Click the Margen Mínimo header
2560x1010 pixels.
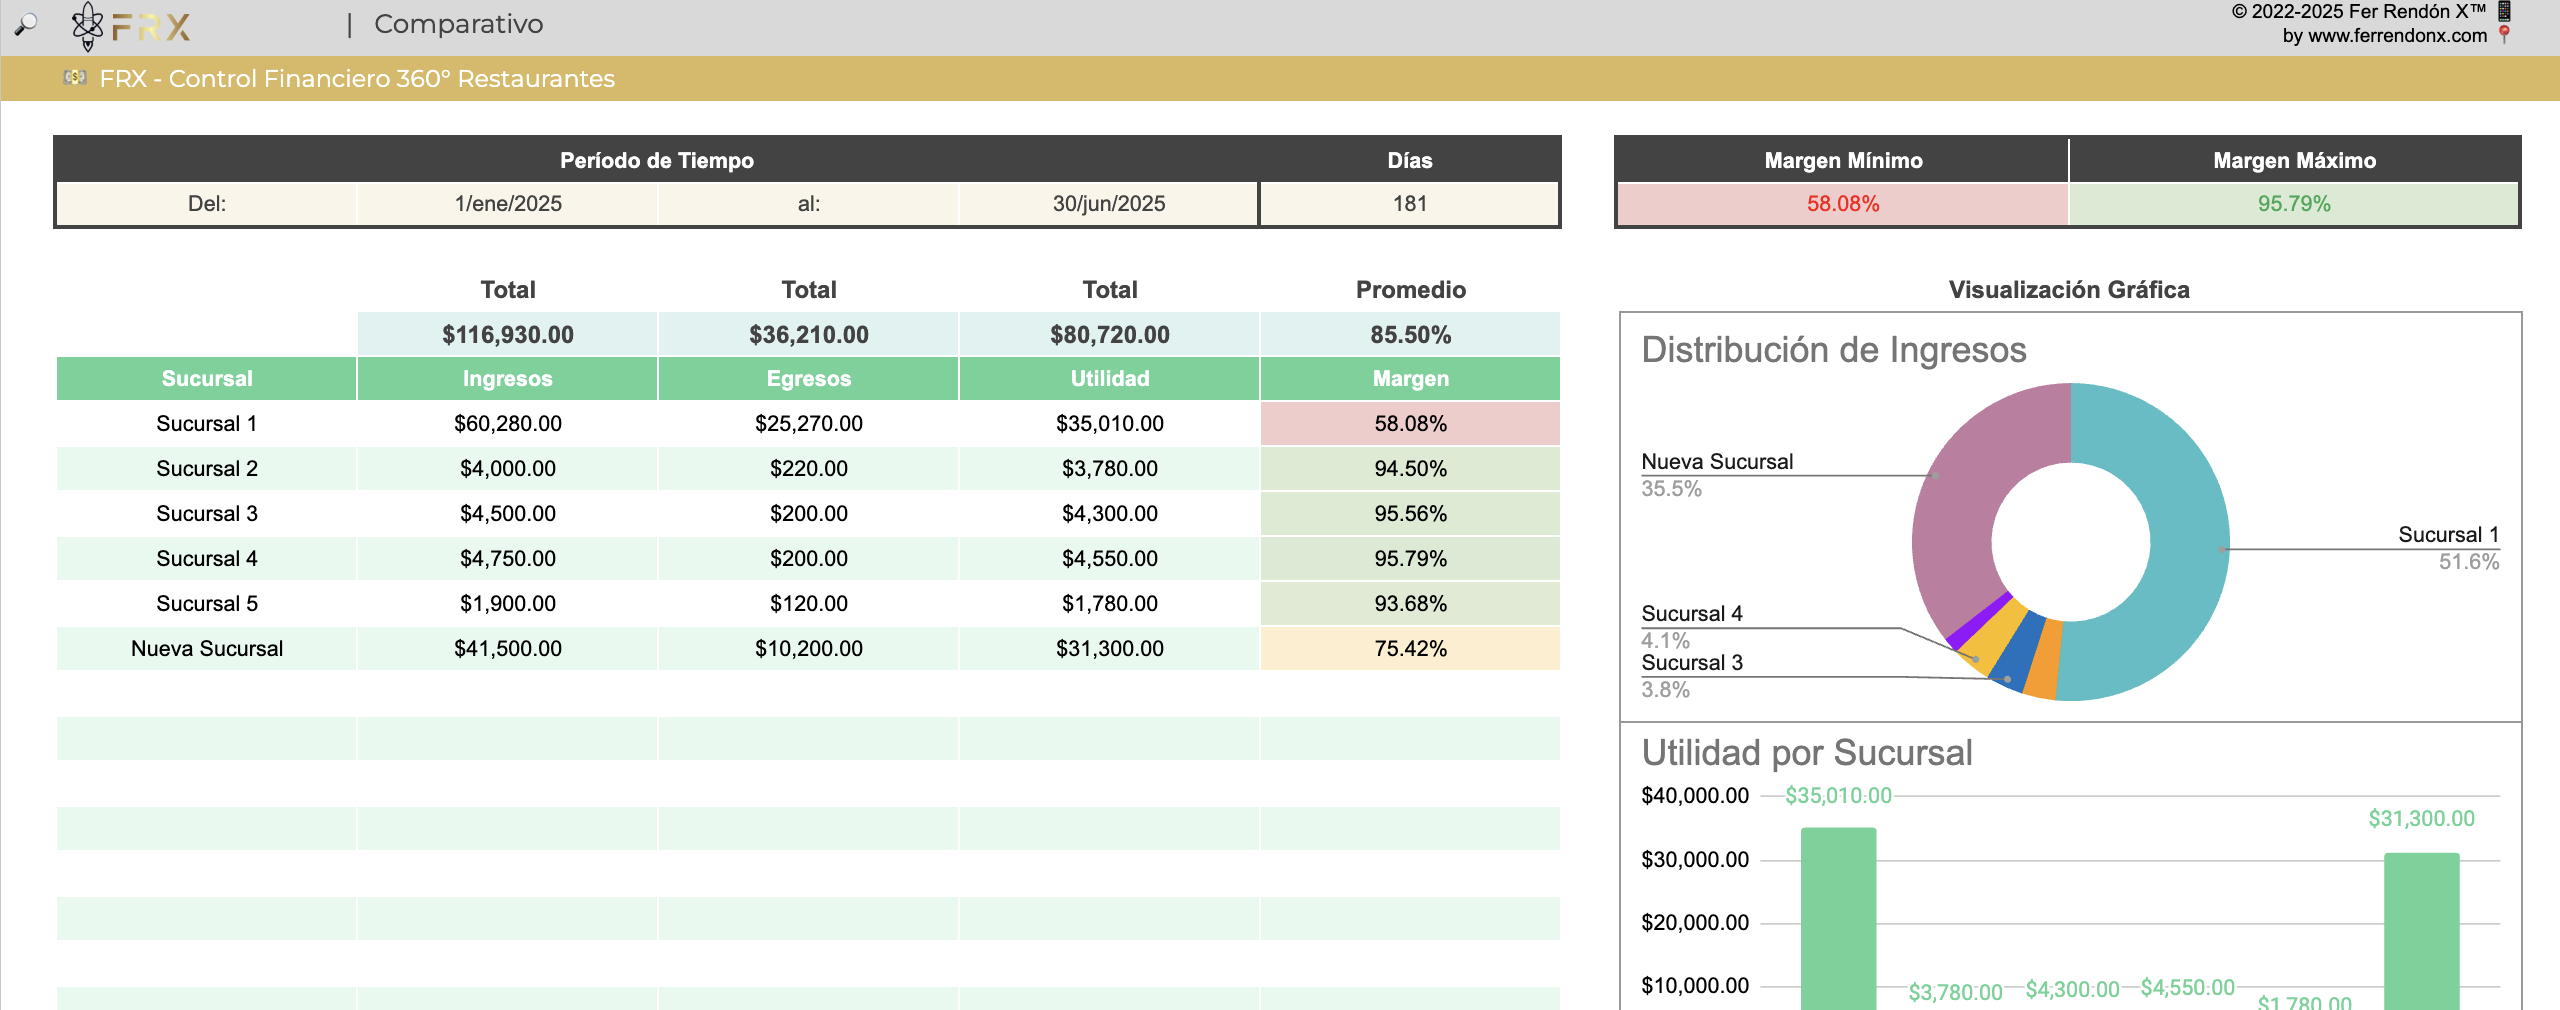pyautogui.click(x=1843, y=160)
